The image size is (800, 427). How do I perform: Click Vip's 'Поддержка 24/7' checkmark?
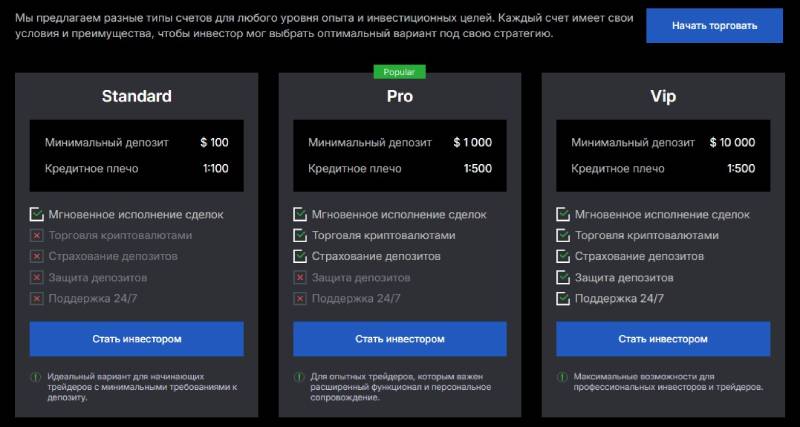point(562,299)
